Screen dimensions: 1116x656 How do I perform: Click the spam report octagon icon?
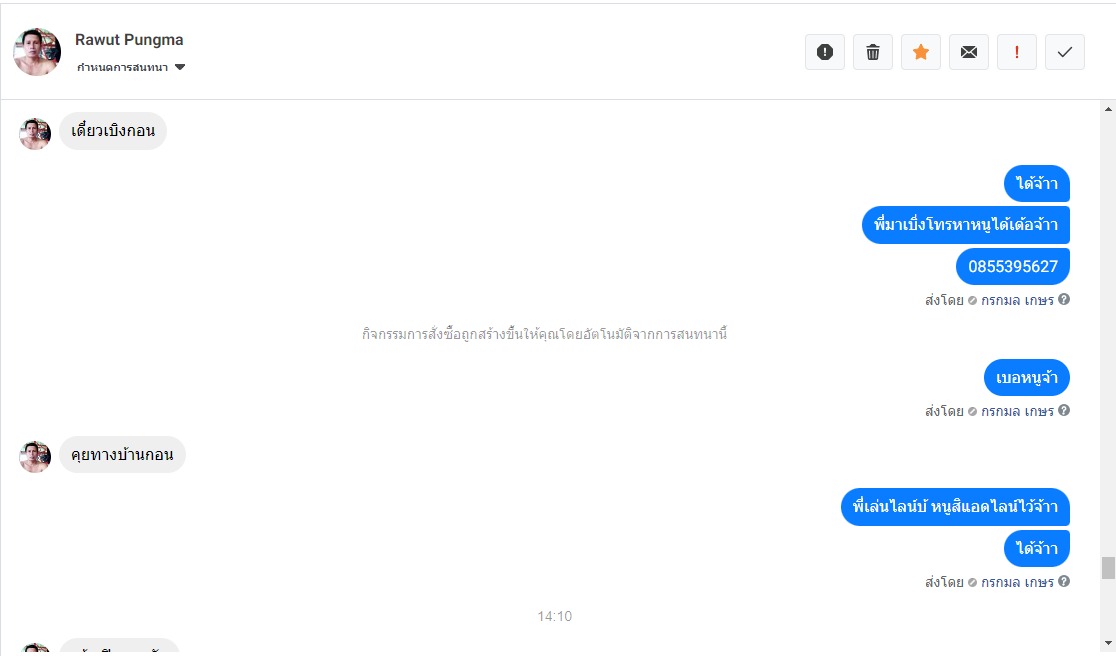coord(825,52)
